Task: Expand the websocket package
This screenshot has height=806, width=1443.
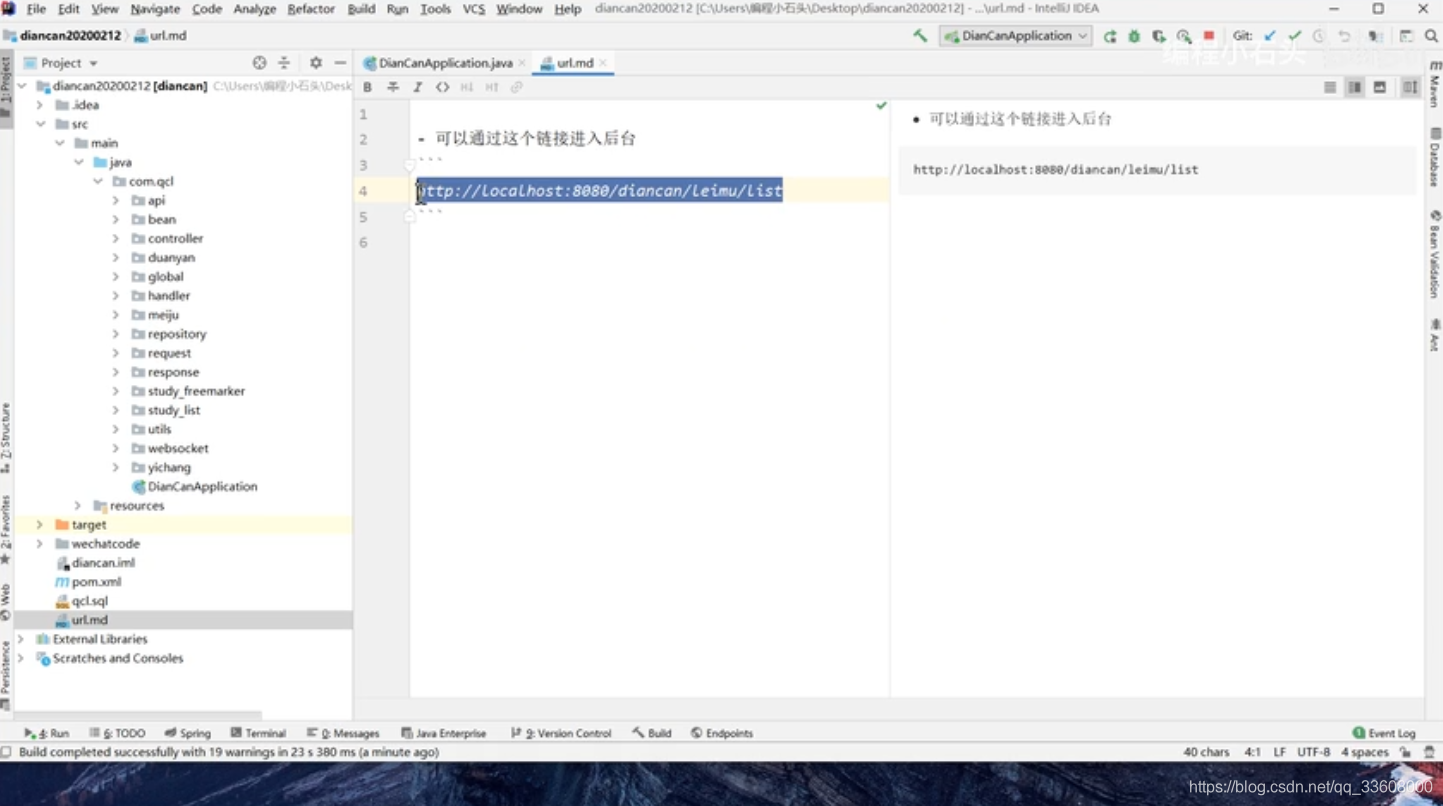Action: click(116, 448)
